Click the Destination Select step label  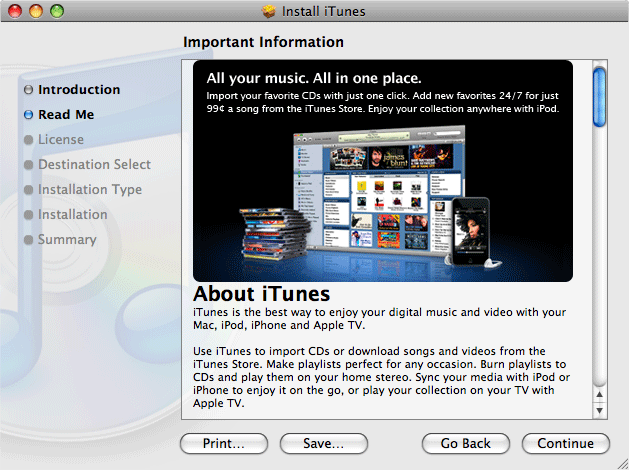click(94, 164)
